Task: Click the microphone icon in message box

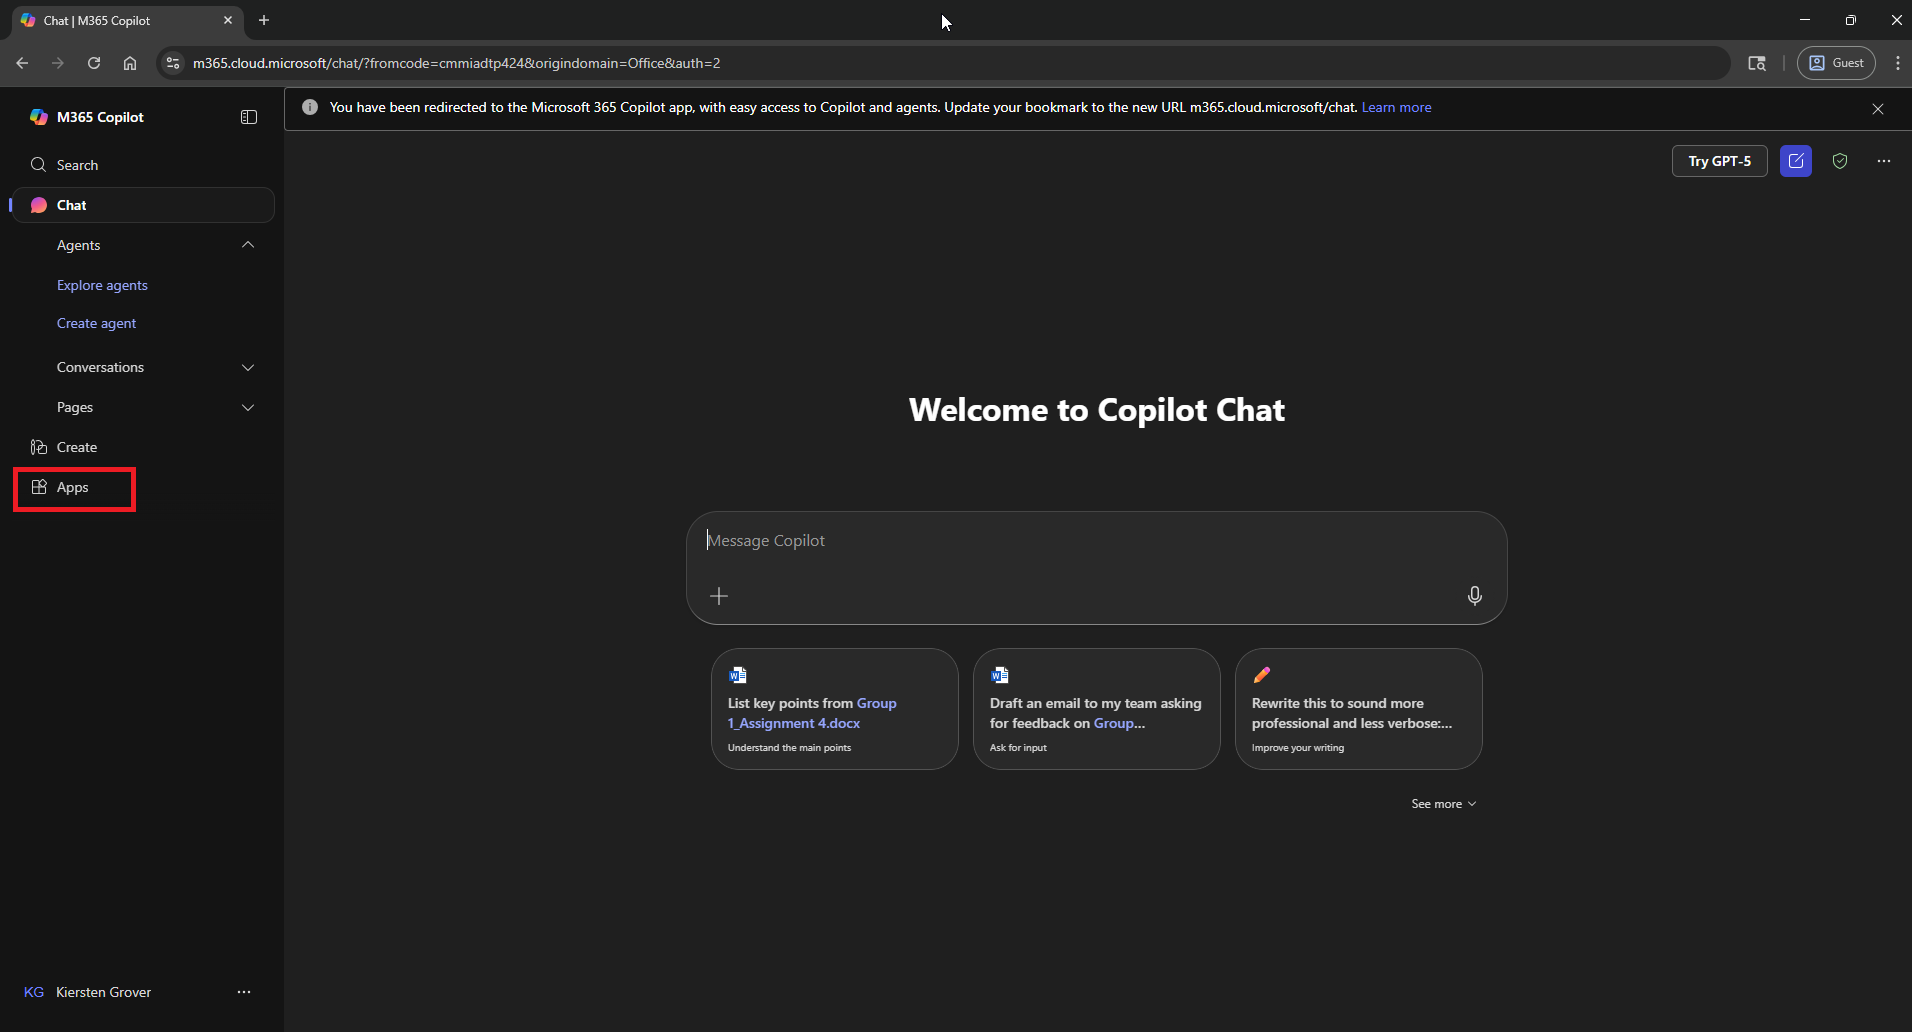Action: point(1474,596)
